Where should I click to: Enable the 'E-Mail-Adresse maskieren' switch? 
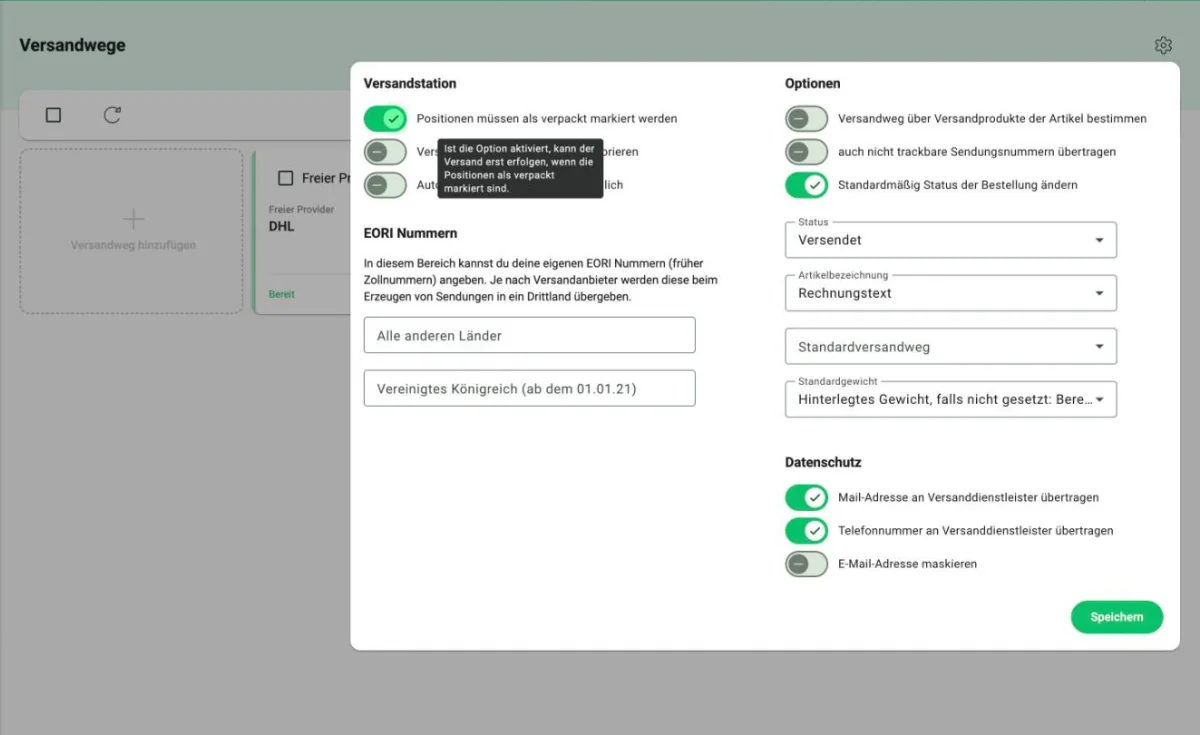[806, 564]
